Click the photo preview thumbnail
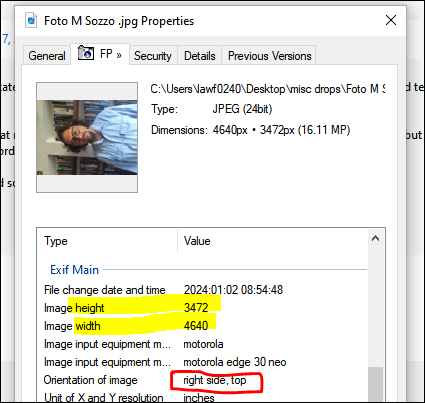The image size is (425, 403). (x=87, y=137)
